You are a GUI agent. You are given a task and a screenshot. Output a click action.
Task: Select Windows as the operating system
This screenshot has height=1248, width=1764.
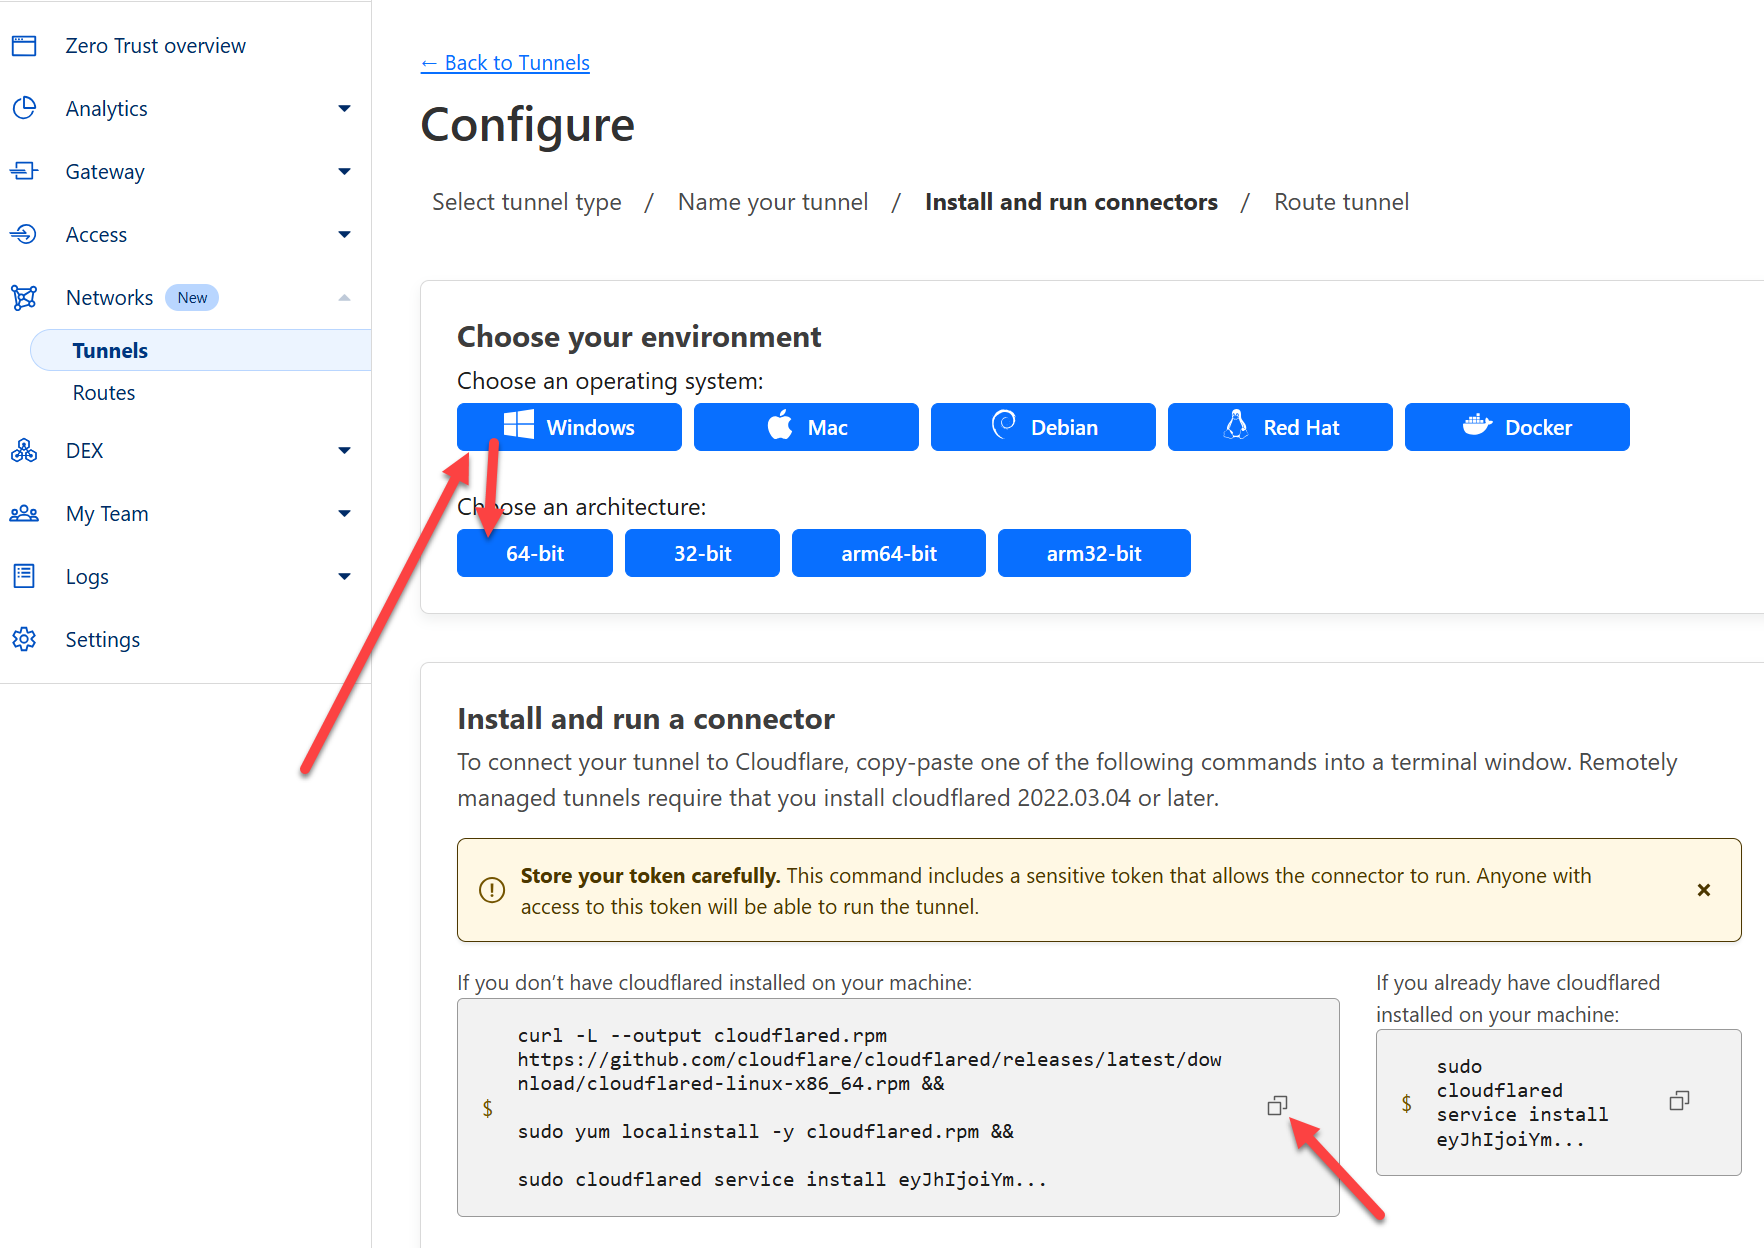tap(569, 428)
